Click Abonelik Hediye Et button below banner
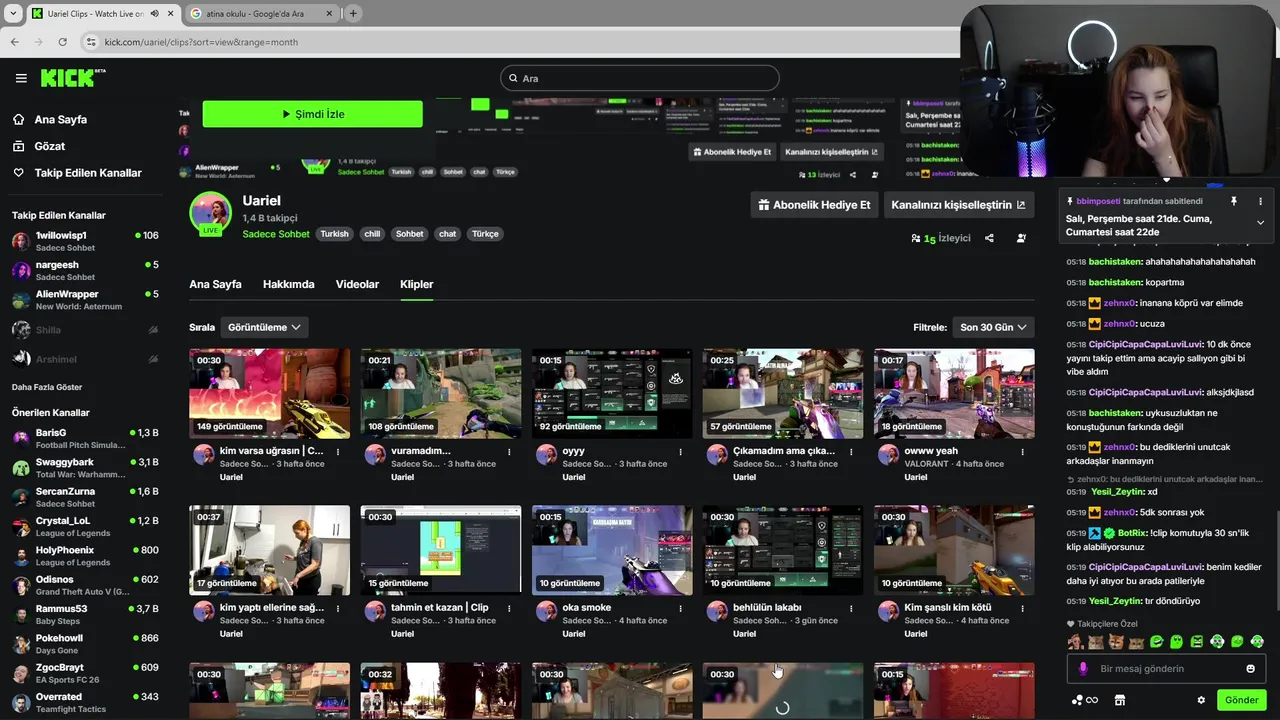The height and width of the screenshot is (720, 1280). (814, 205)
